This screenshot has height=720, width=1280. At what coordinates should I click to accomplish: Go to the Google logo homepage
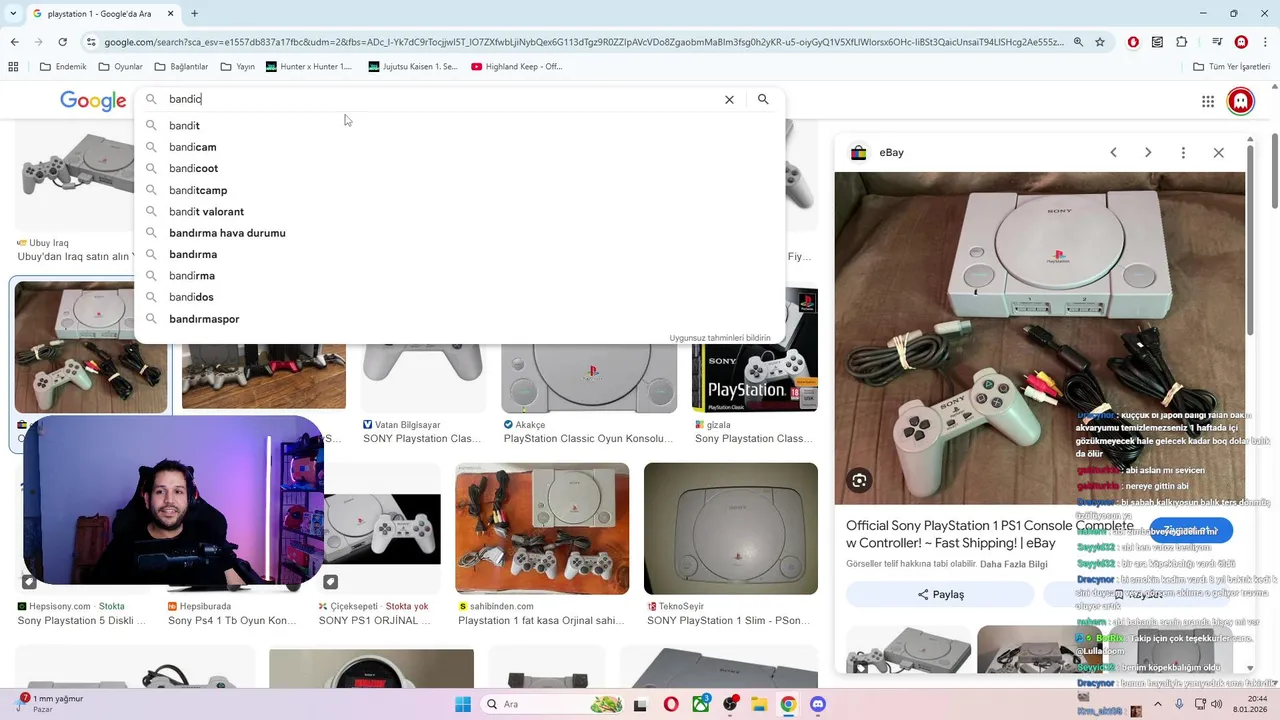click(93, 101)
